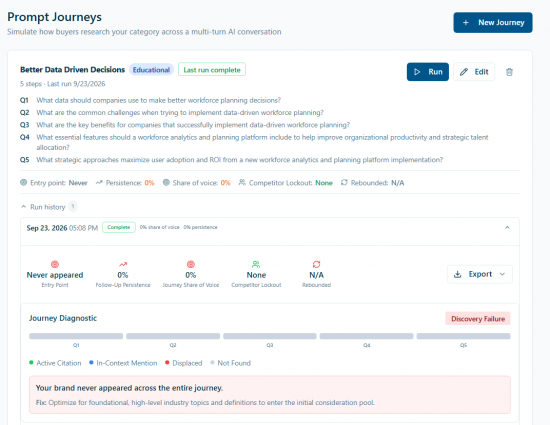Run the Better Data Driven Decisions journey
Image resolution: width=550 pixels, height=425 pixels.
tap(428, 72)
